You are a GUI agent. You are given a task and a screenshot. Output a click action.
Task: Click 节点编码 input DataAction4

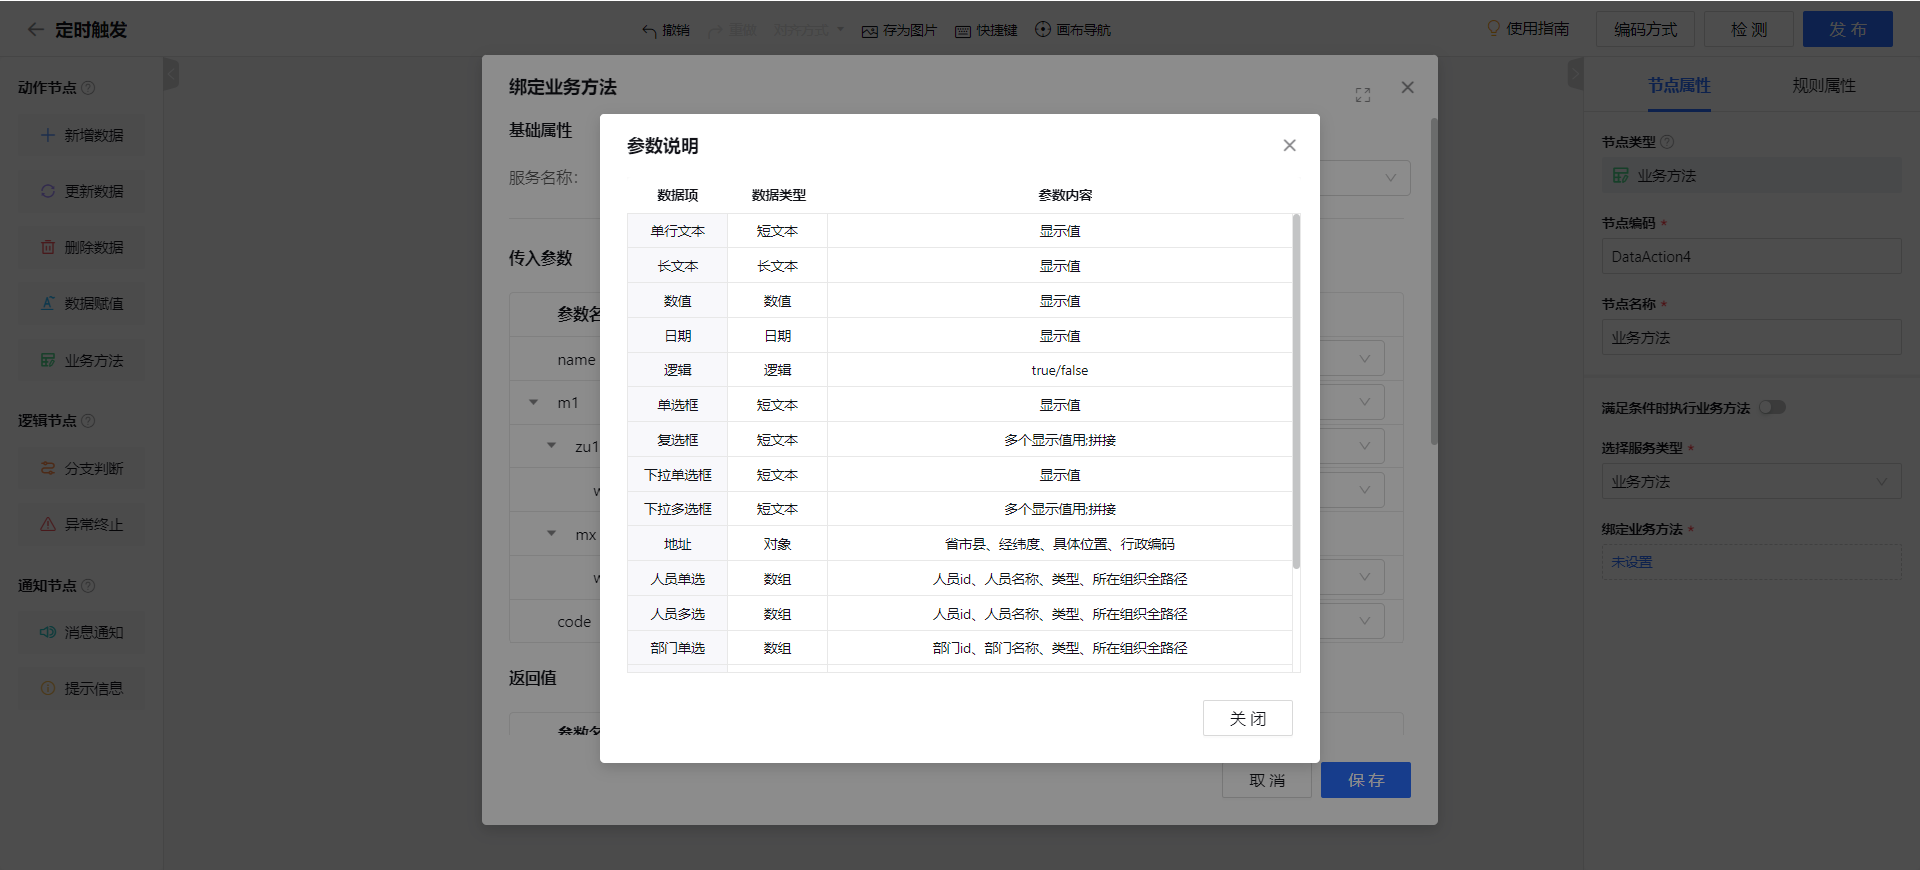(1751, 256)
